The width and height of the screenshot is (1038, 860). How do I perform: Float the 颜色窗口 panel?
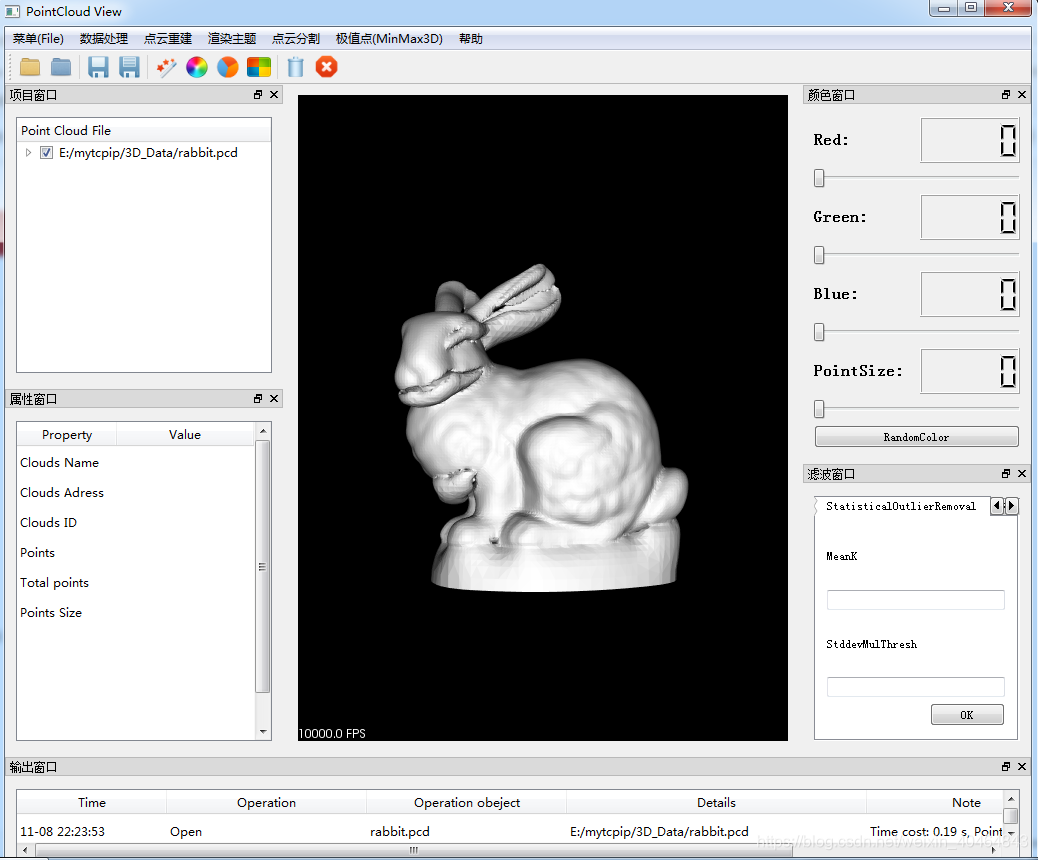(1006, 95)
